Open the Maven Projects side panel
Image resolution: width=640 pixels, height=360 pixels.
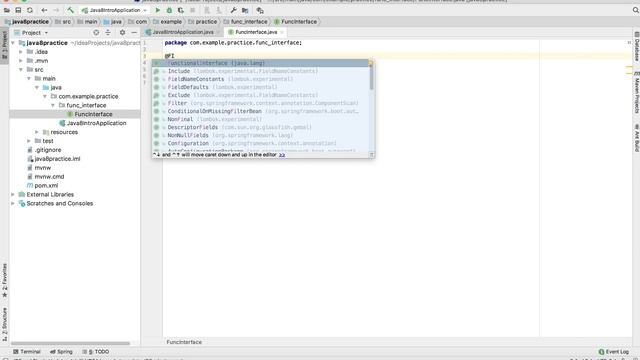(x=636, y=93)
